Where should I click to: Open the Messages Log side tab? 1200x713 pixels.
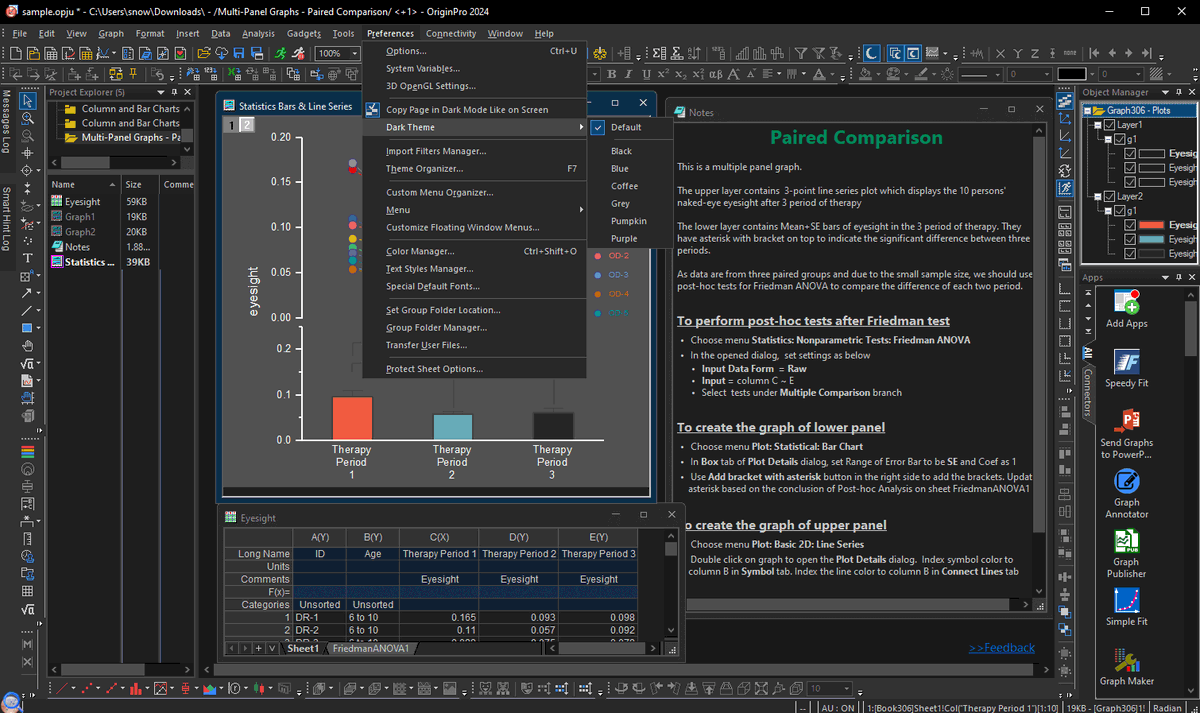pyautogui.click(x=7, y=123)
